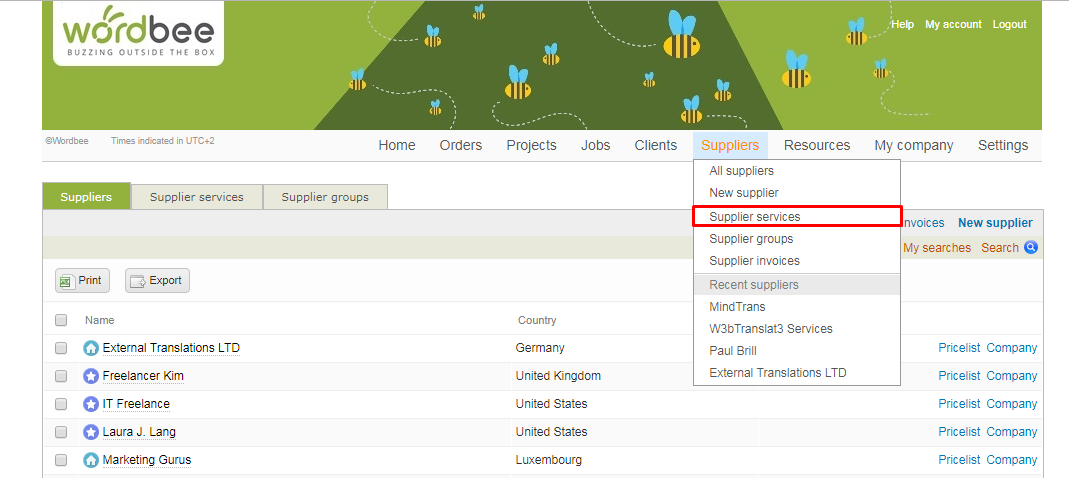Image resolution: width=1069 pixels, height=478 pixels.
Task: Open the My account link
Action: point(953,24)
